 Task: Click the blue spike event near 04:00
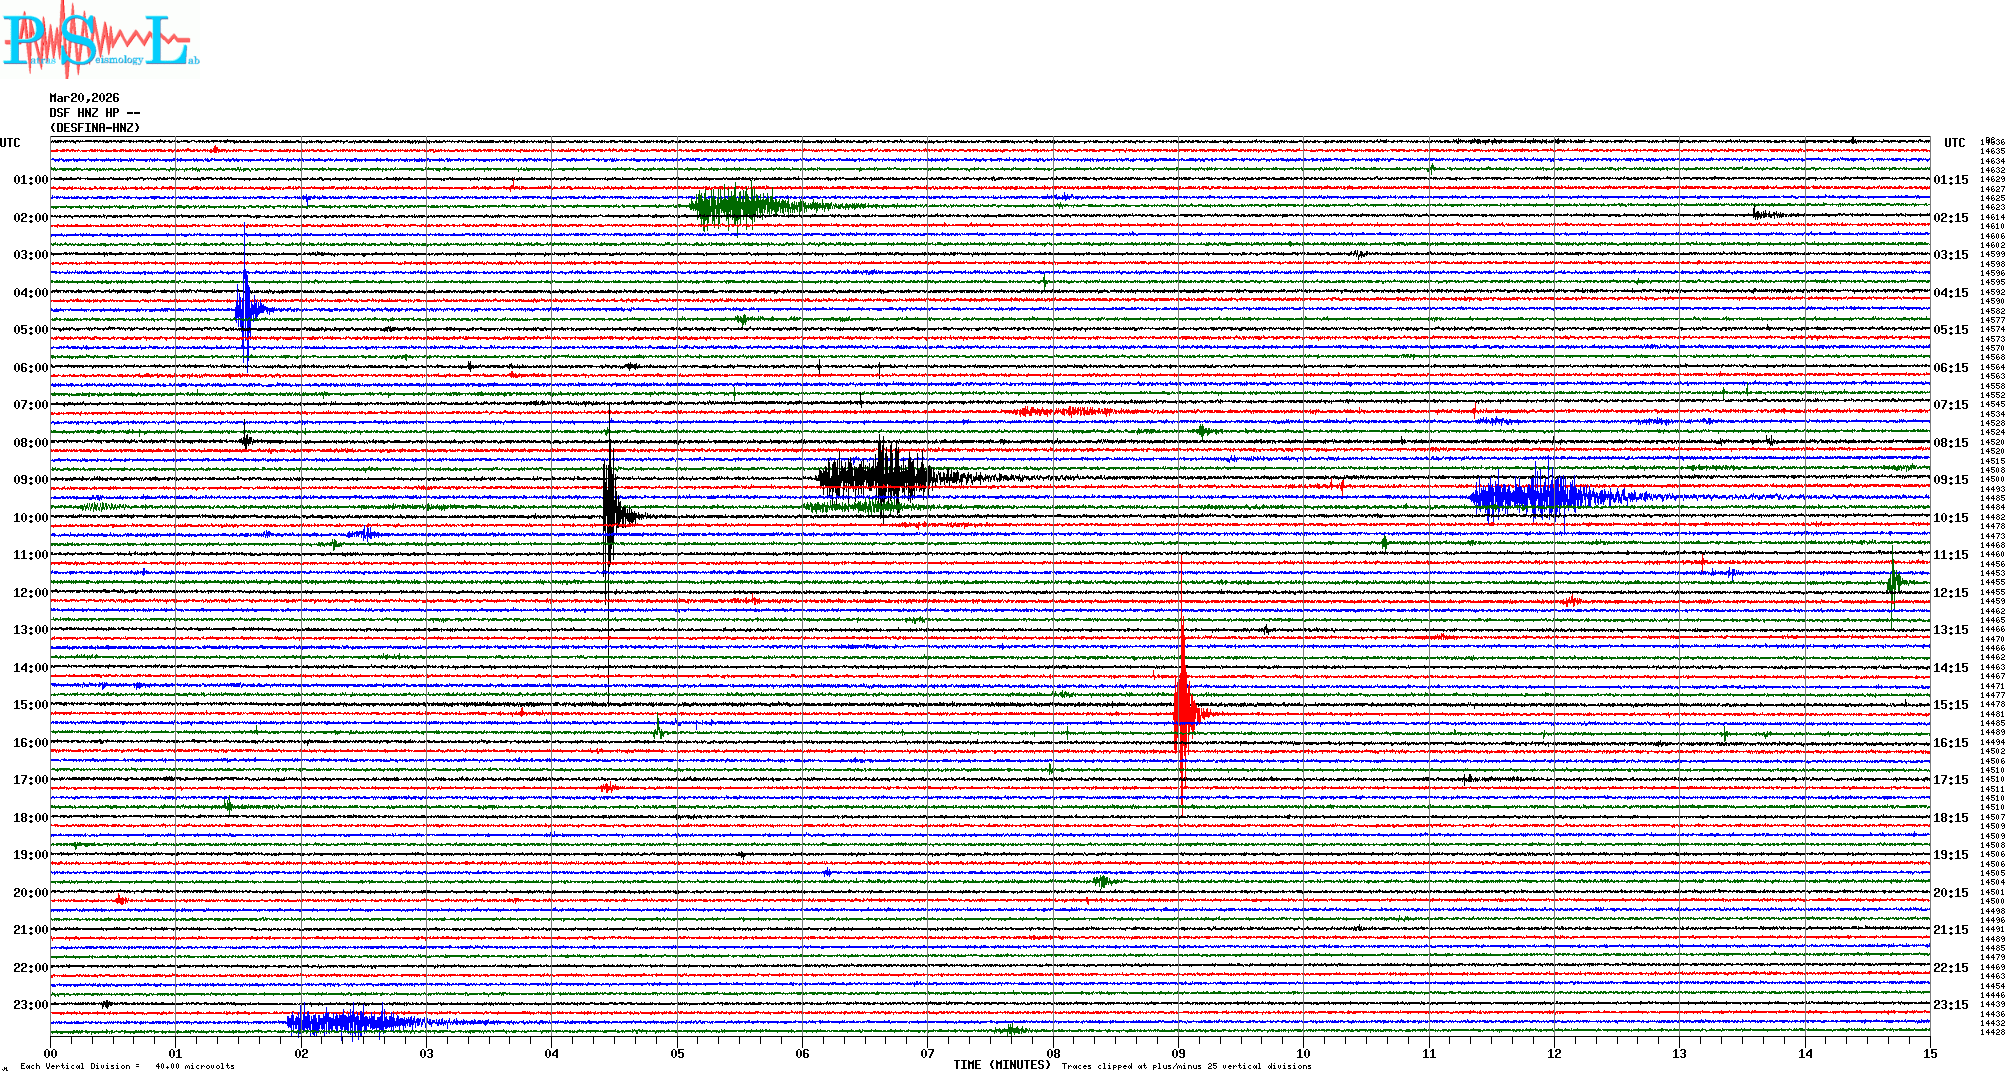246,308
